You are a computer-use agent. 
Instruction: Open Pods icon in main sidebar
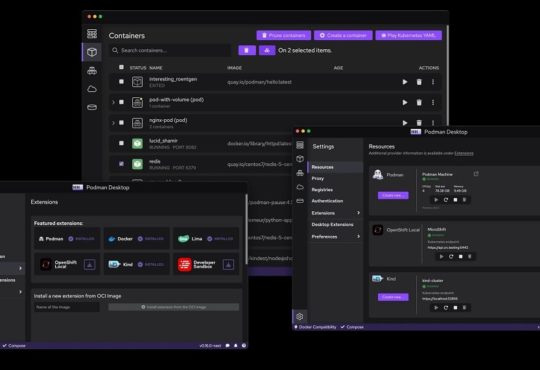click(x=92, y=71)
